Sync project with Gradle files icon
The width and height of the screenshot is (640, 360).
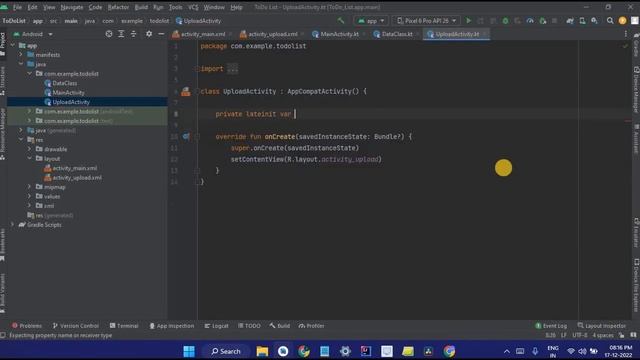(x=570, y=20)
